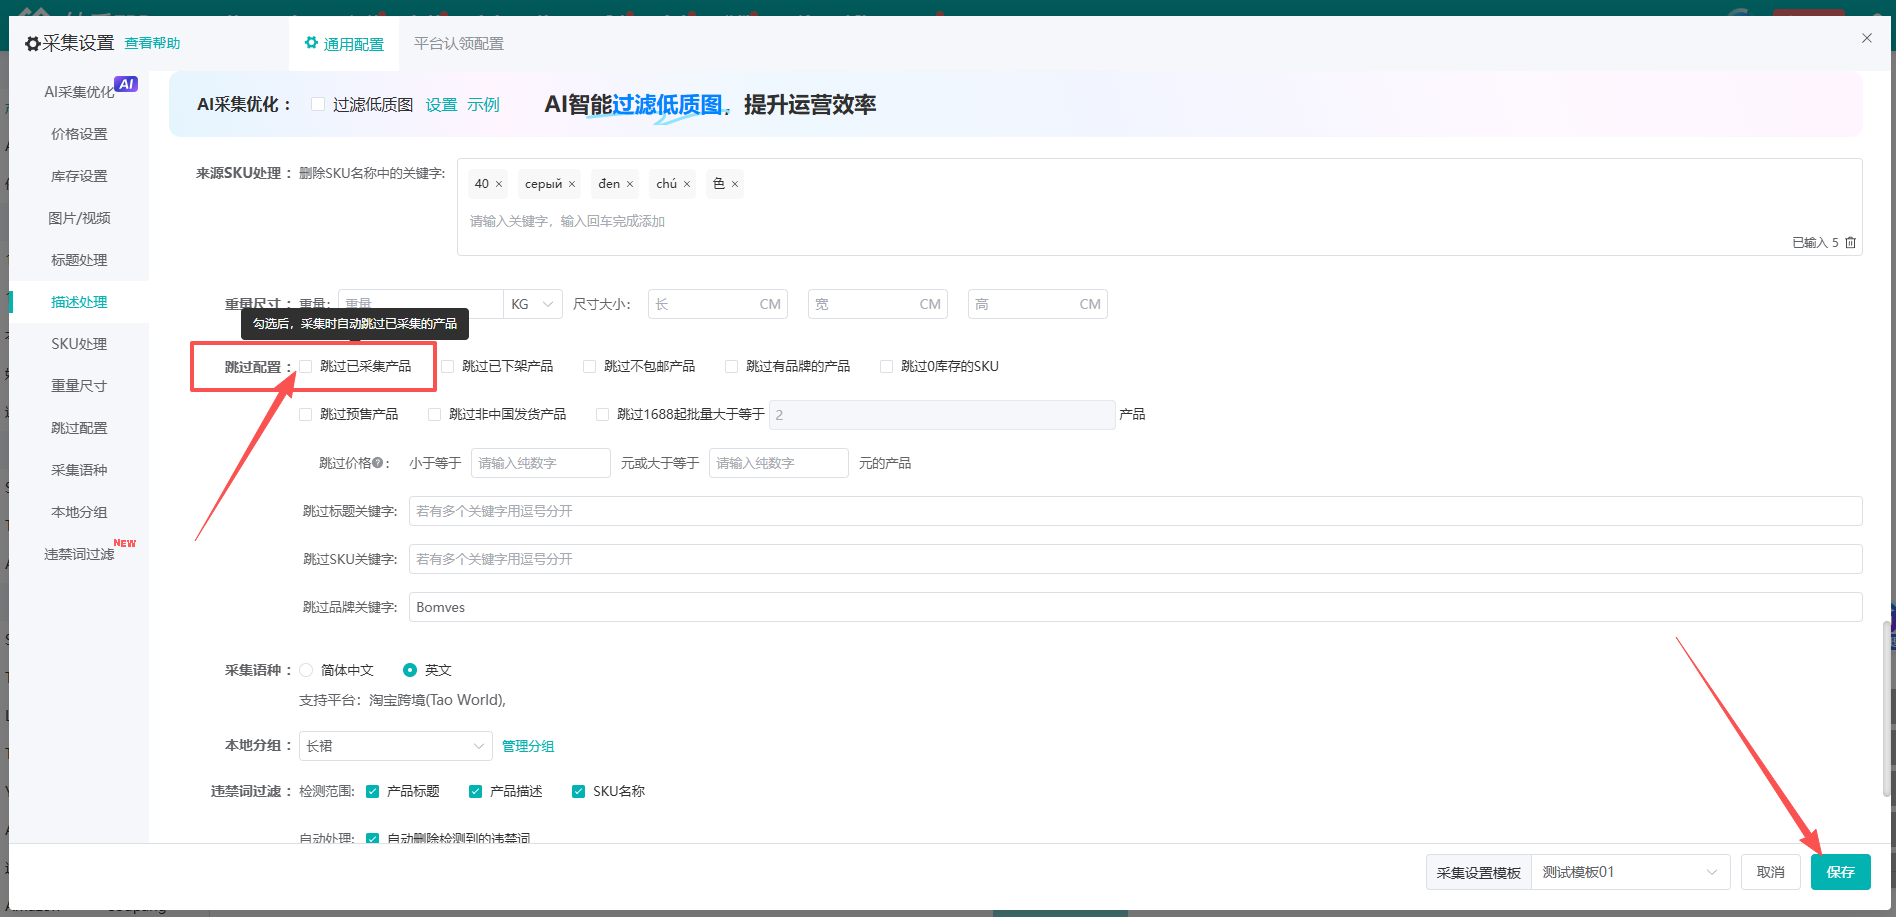Click the 1688起批量 quantity field
This screenshot has height=917, width=1896.
click(x=942, y=415)
